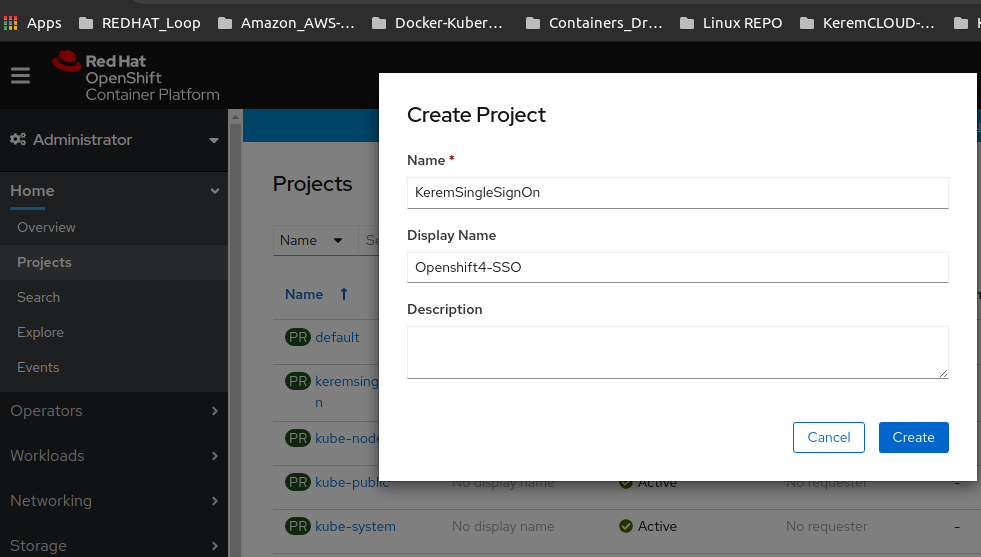Viewport: 981px width, 557px height.
Task: Open the REDHAT_Loop bookmark folder
Action: pos(140,23)
